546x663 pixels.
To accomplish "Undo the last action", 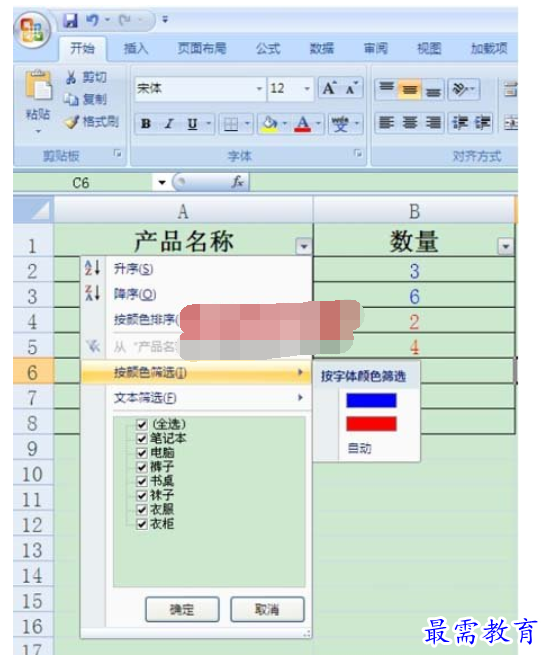I will pos(92,20).
